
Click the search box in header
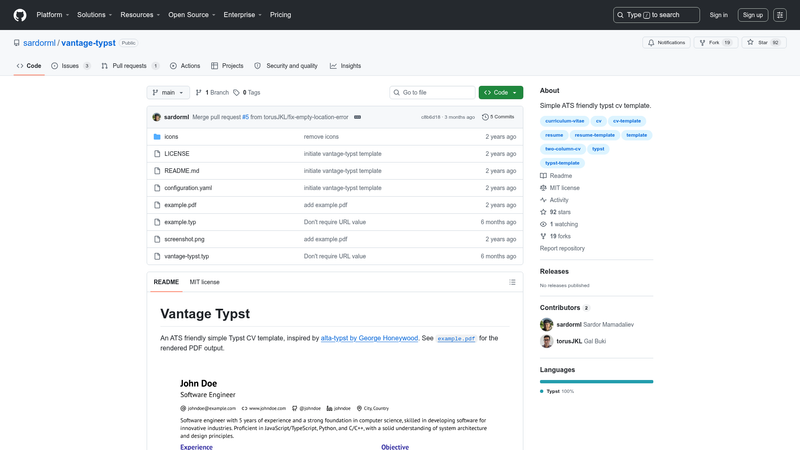coord(656,15)
